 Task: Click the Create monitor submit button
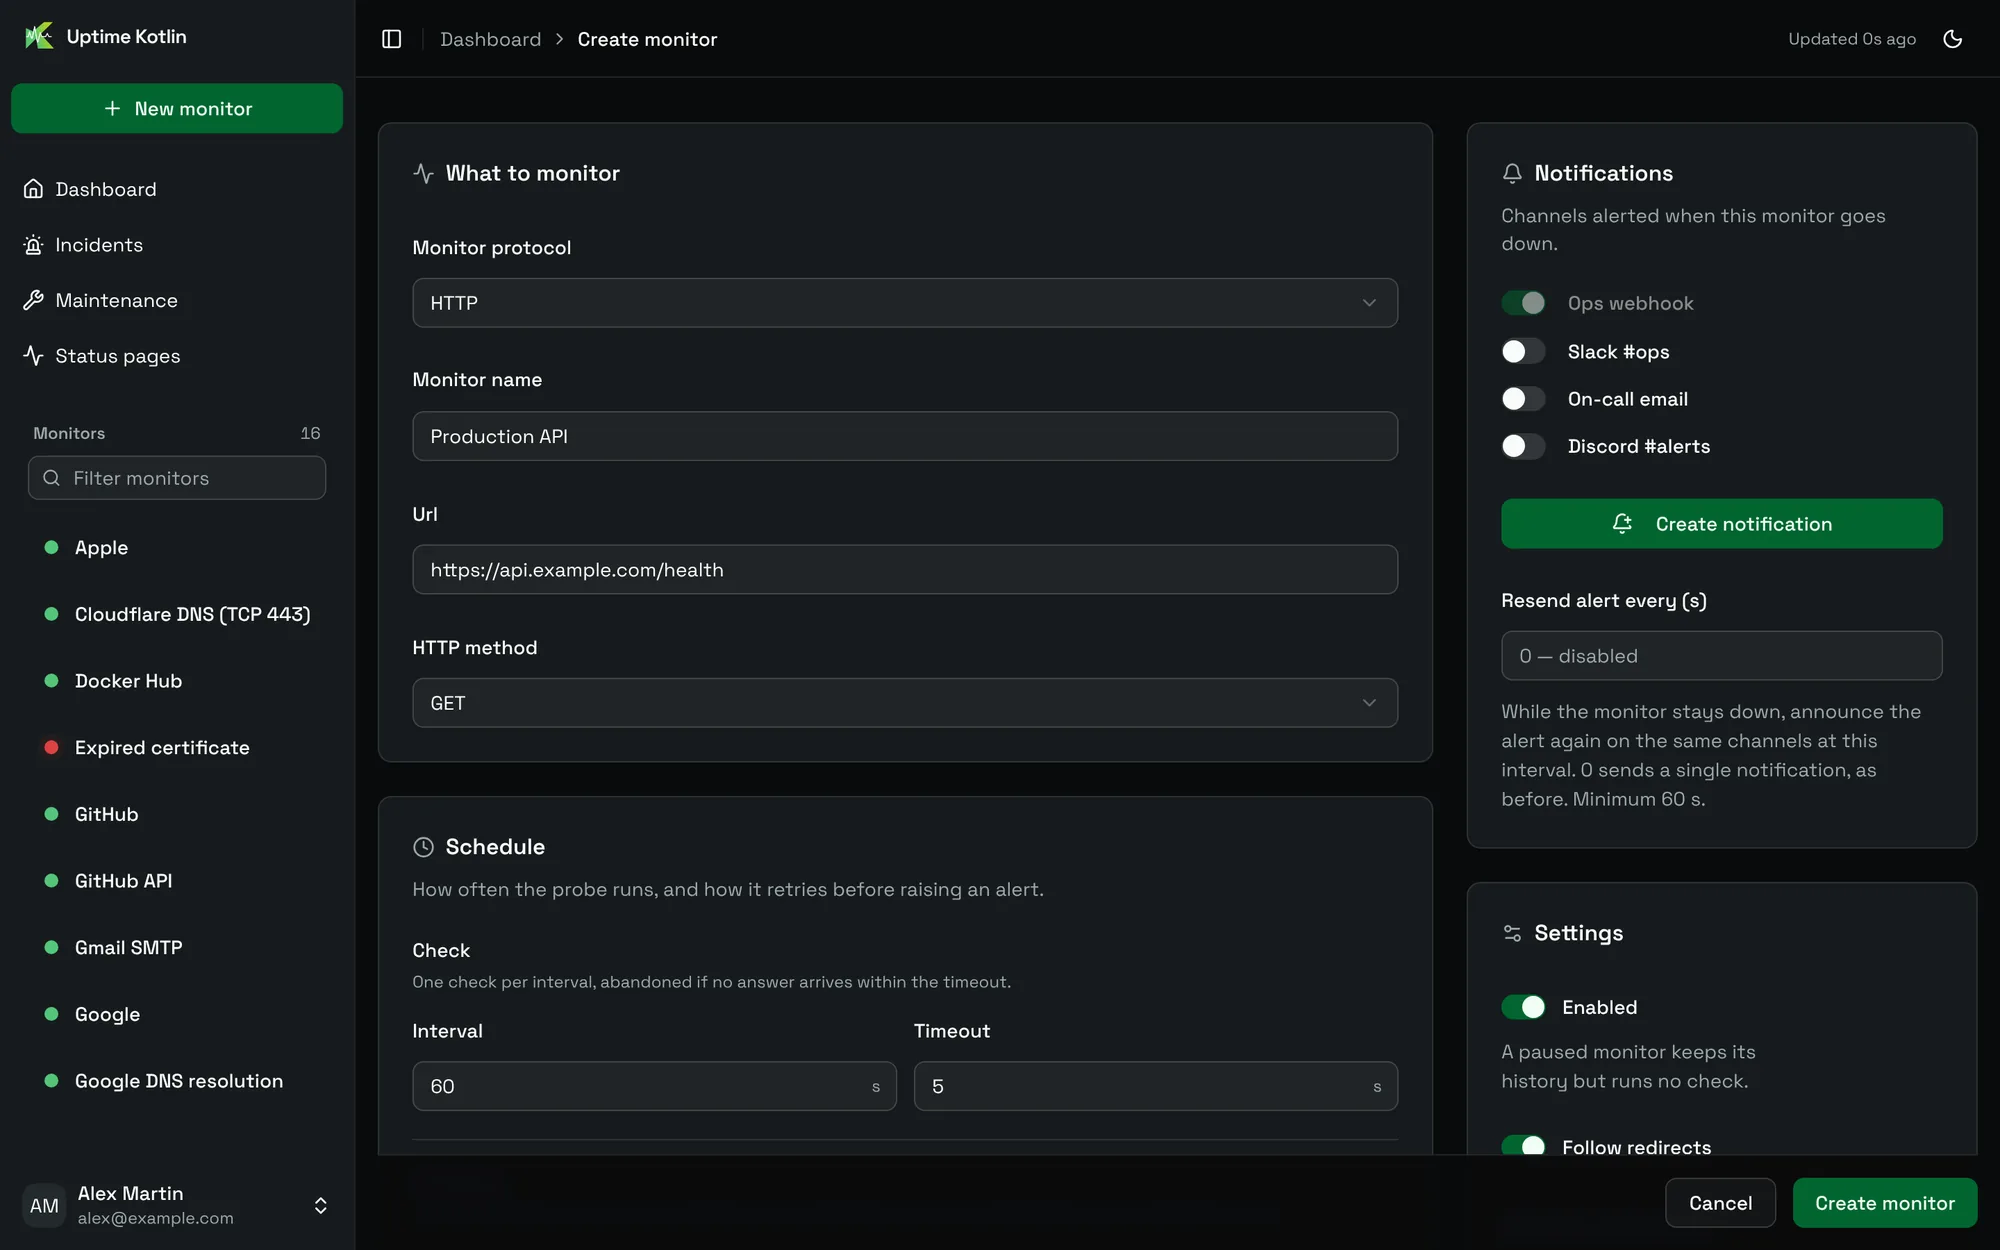(x=1884, y=1203)
